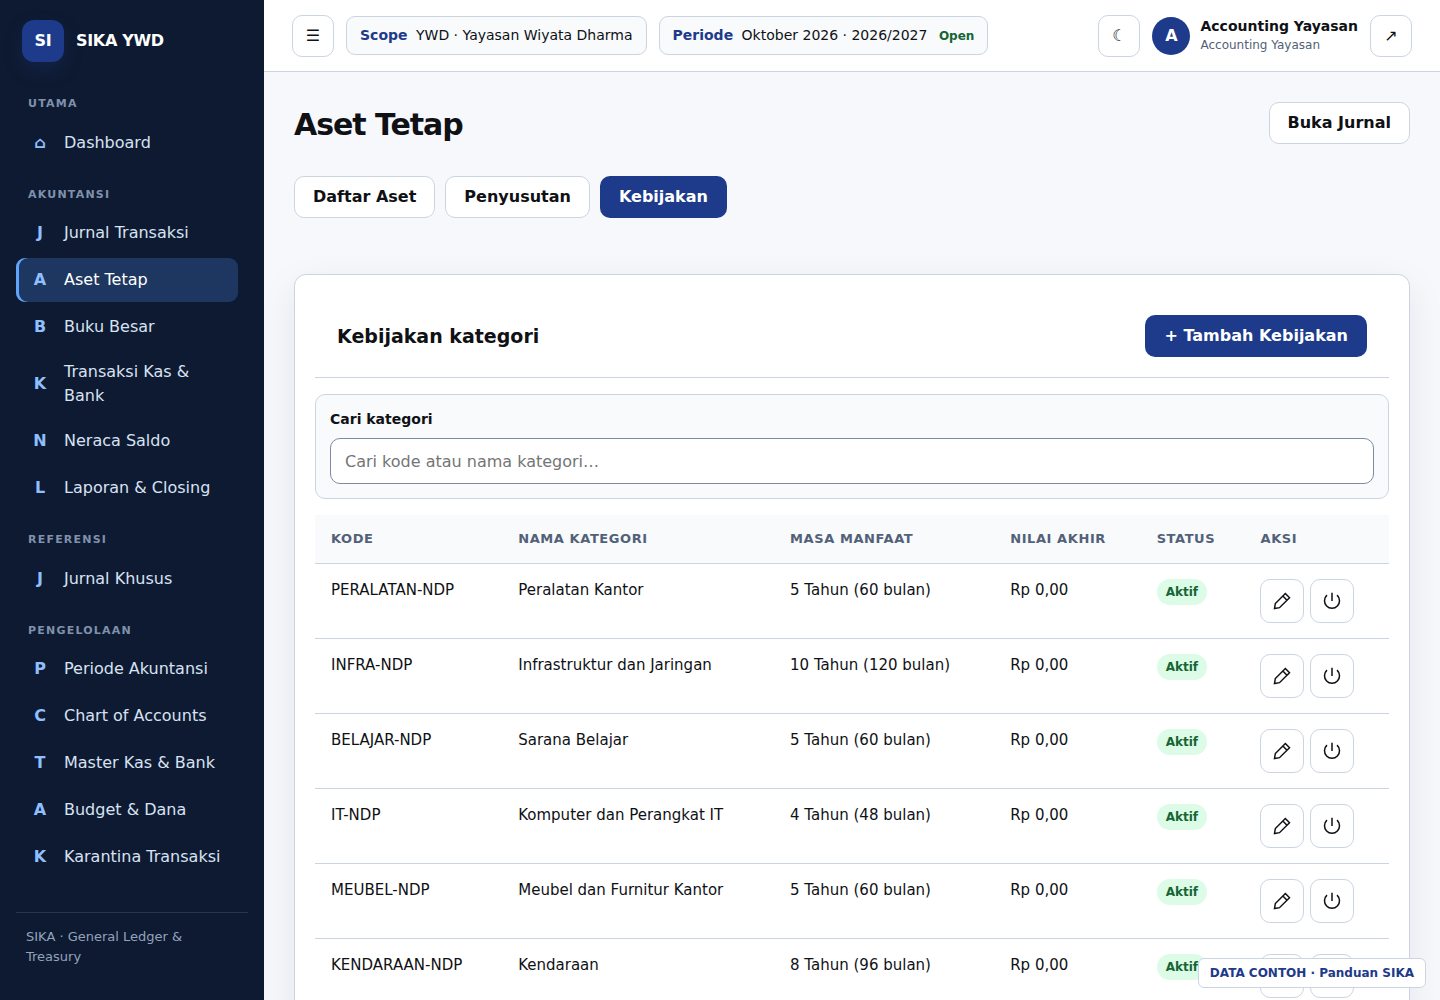Open the Dashboard home page
Screen dimensions: 1440x1000
click(127, 142)
